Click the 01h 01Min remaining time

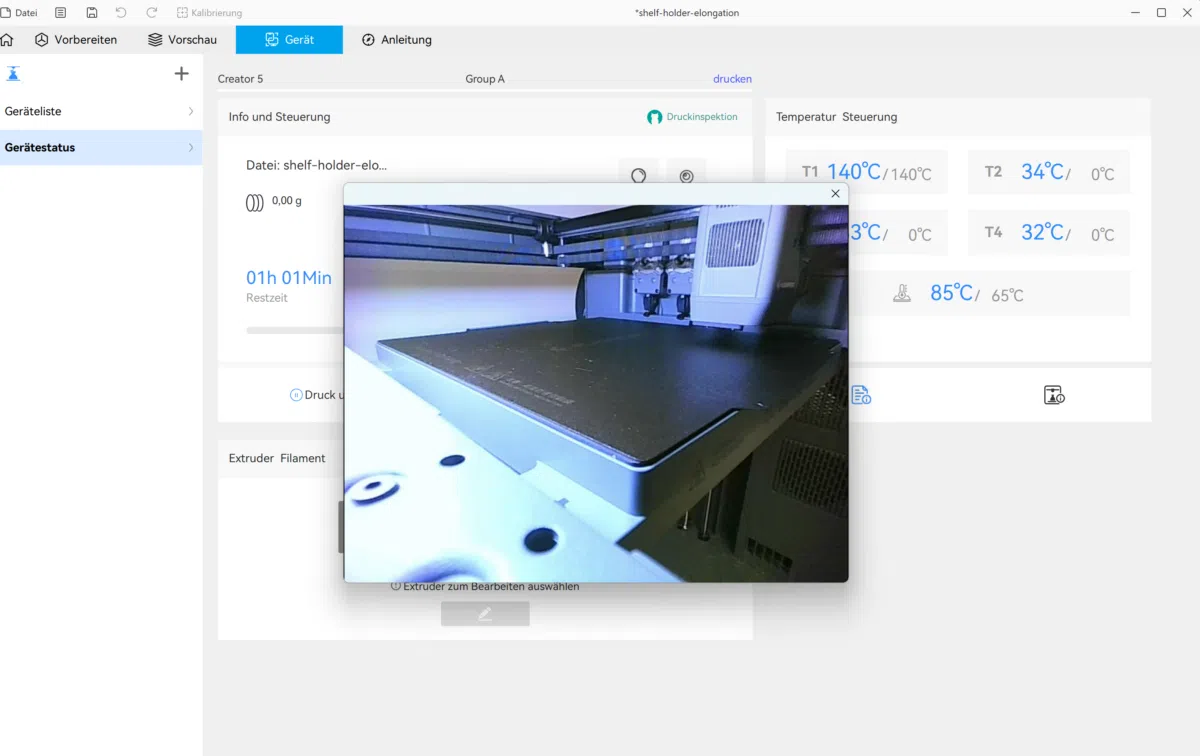289,278
